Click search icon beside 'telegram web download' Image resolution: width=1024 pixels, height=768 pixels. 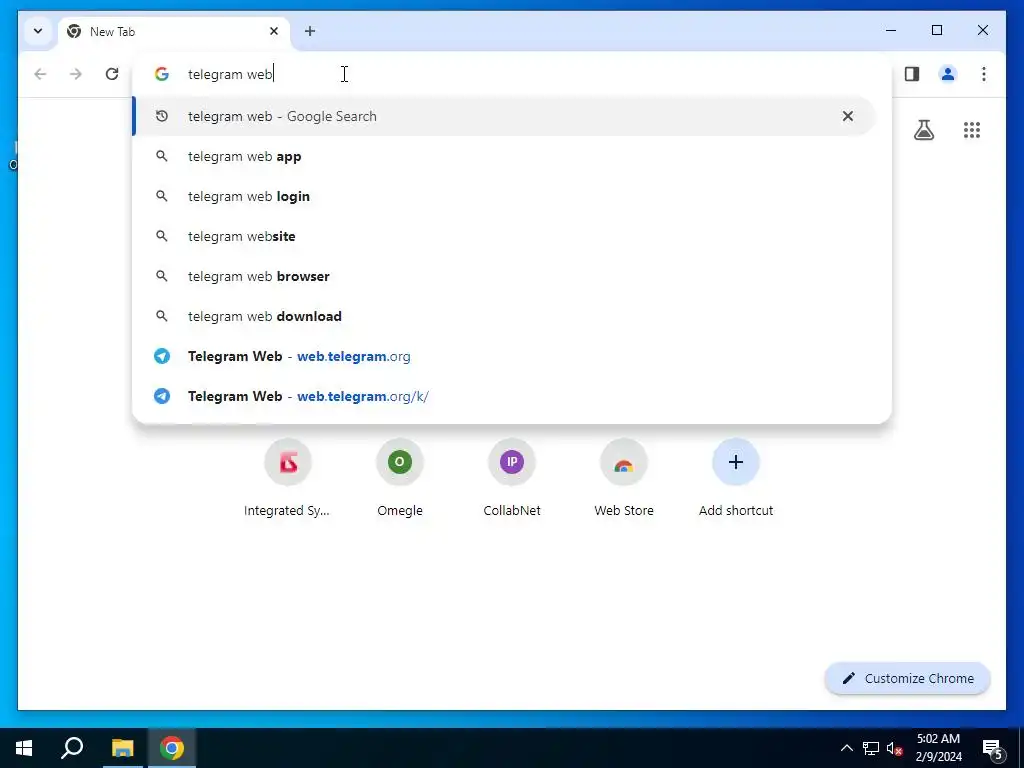click(x=161, y=316)
